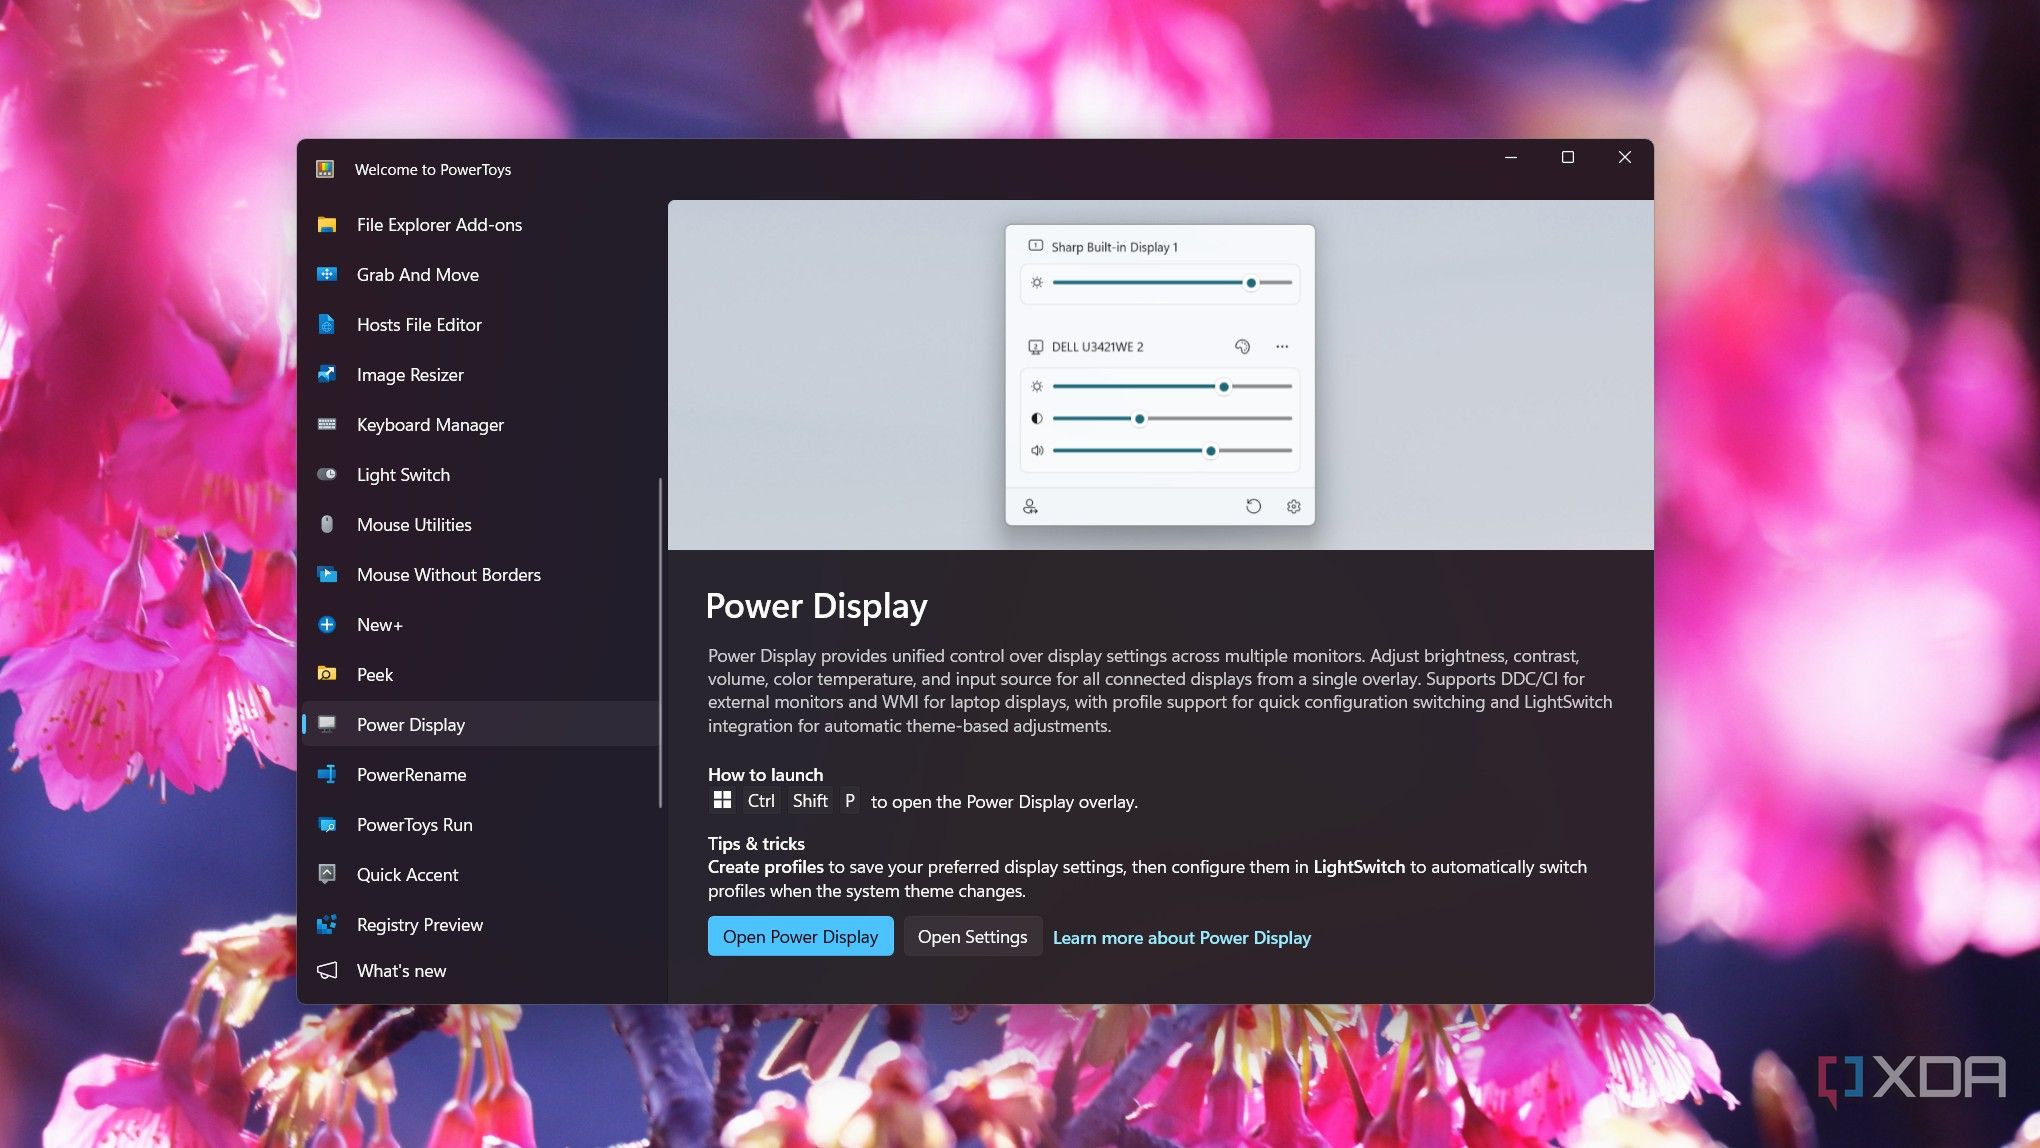Open File Explorer Add-ons folder icon
This screenshot has width=2040, height=1148.
pos(327,225)
